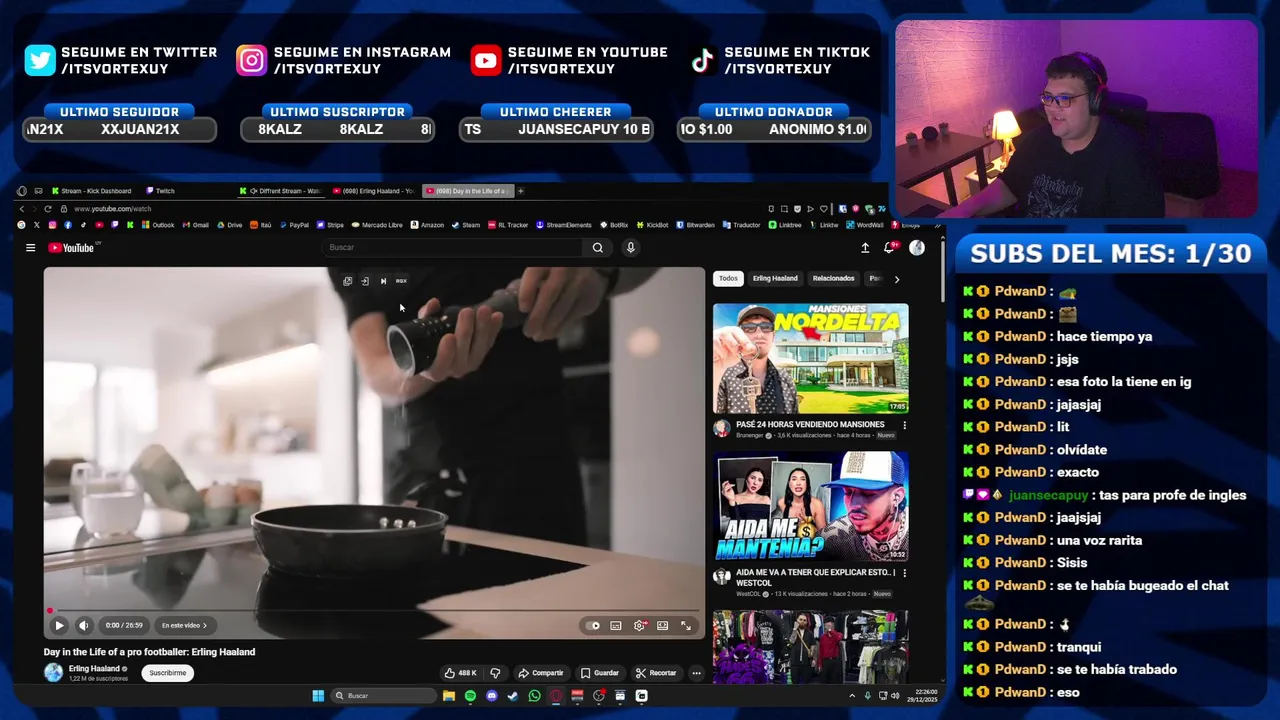
Task: Reload the page with browser refresh icon
Action: coord(47,209)
